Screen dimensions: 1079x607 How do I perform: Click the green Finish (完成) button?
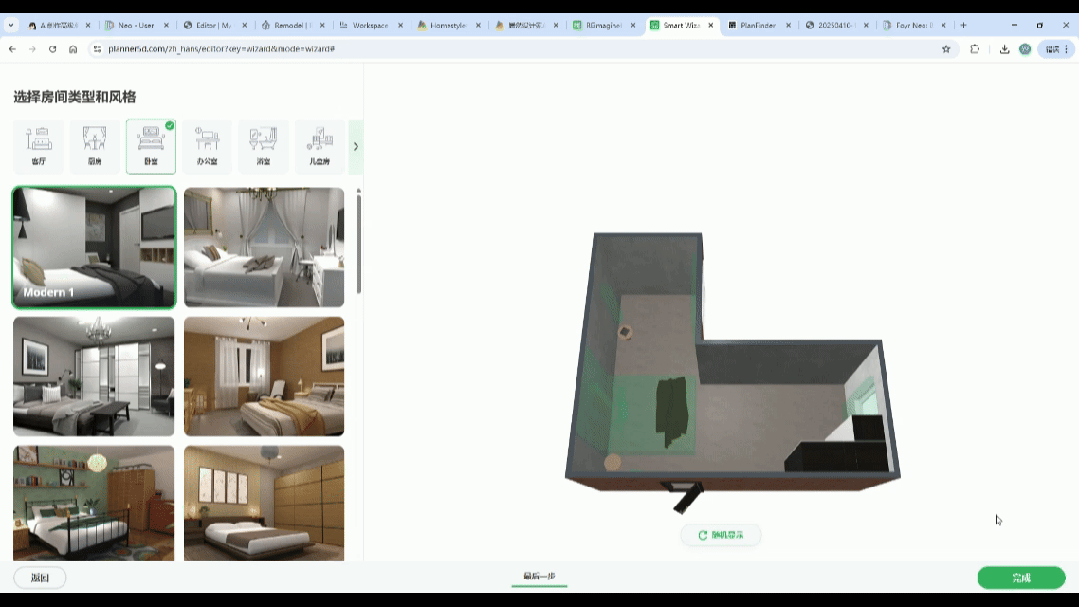tap(1021, 577)
